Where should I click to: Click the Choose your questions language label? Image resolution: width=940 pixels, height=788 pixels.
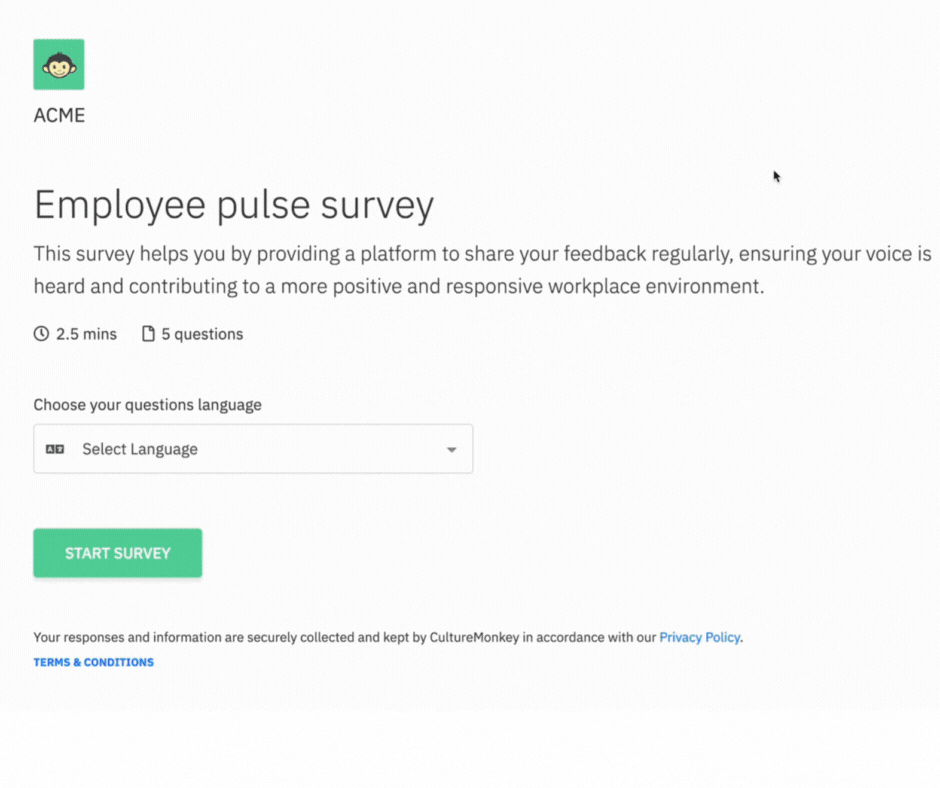[x=147, y=404]
